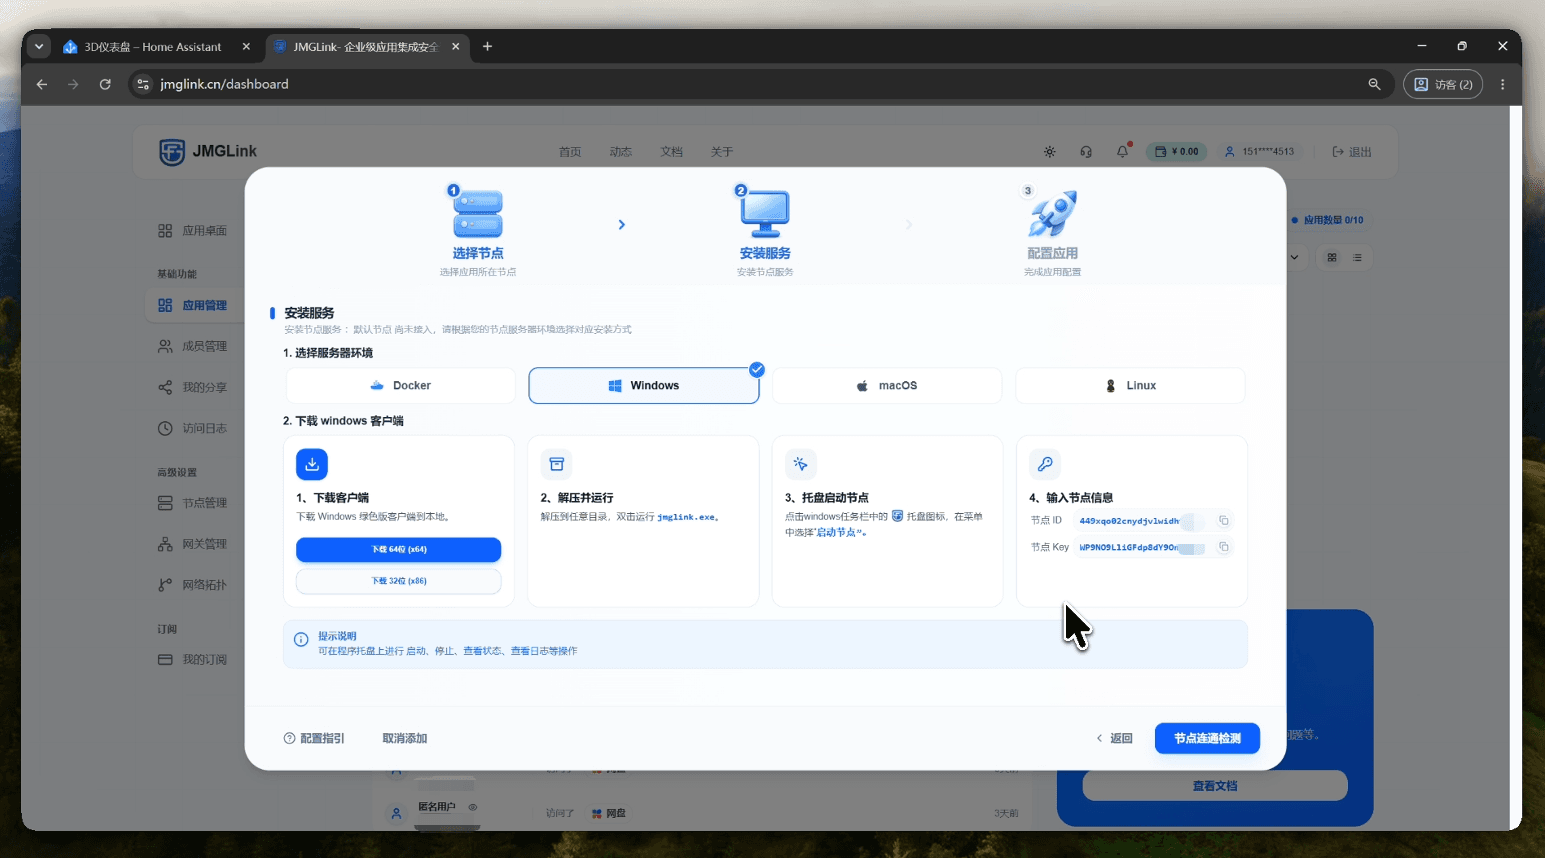Go to 节点管理 in the sidebar
This screenshot has height=858, width=1545.
click(193, 503)
